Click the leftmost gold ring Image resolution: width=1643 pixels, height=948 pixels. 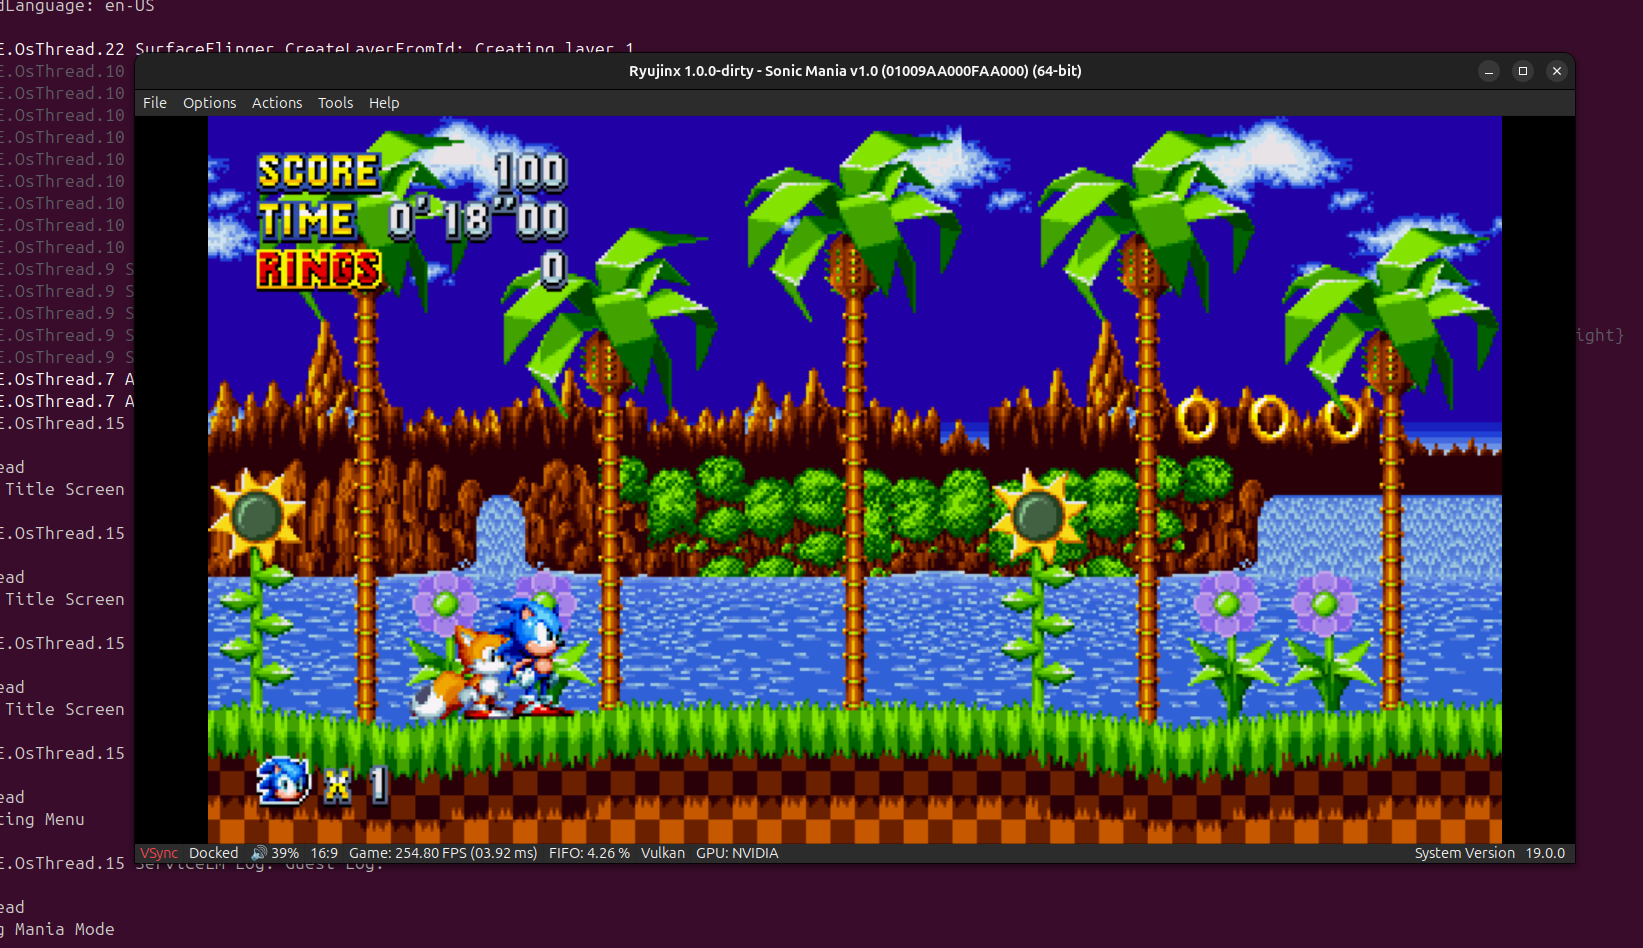(x=1196, y=418)
